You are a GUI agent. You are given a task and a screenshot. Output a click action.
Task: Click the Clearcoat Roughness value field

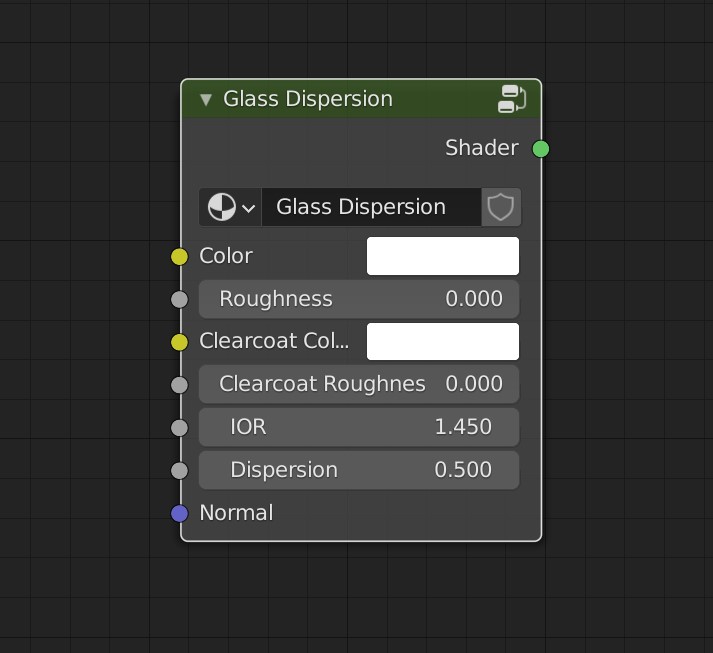point(359,384)
